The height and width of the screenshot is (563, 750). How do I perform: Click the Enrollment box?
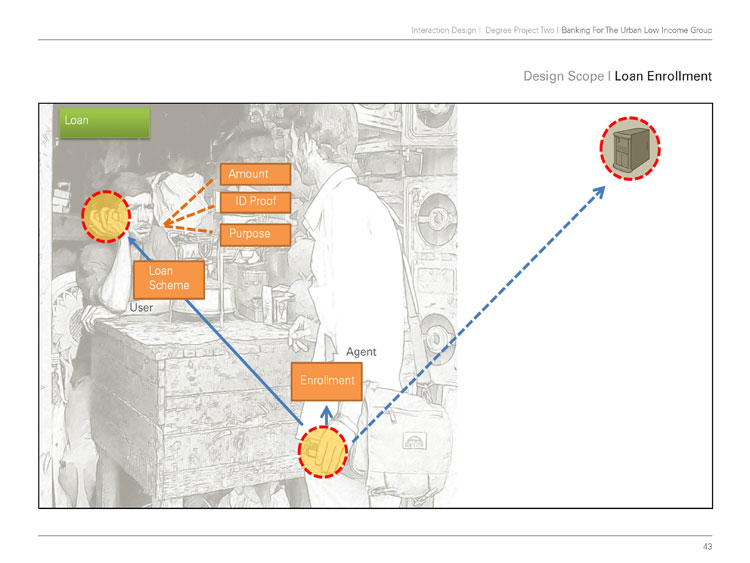click(x=327, y=381)
